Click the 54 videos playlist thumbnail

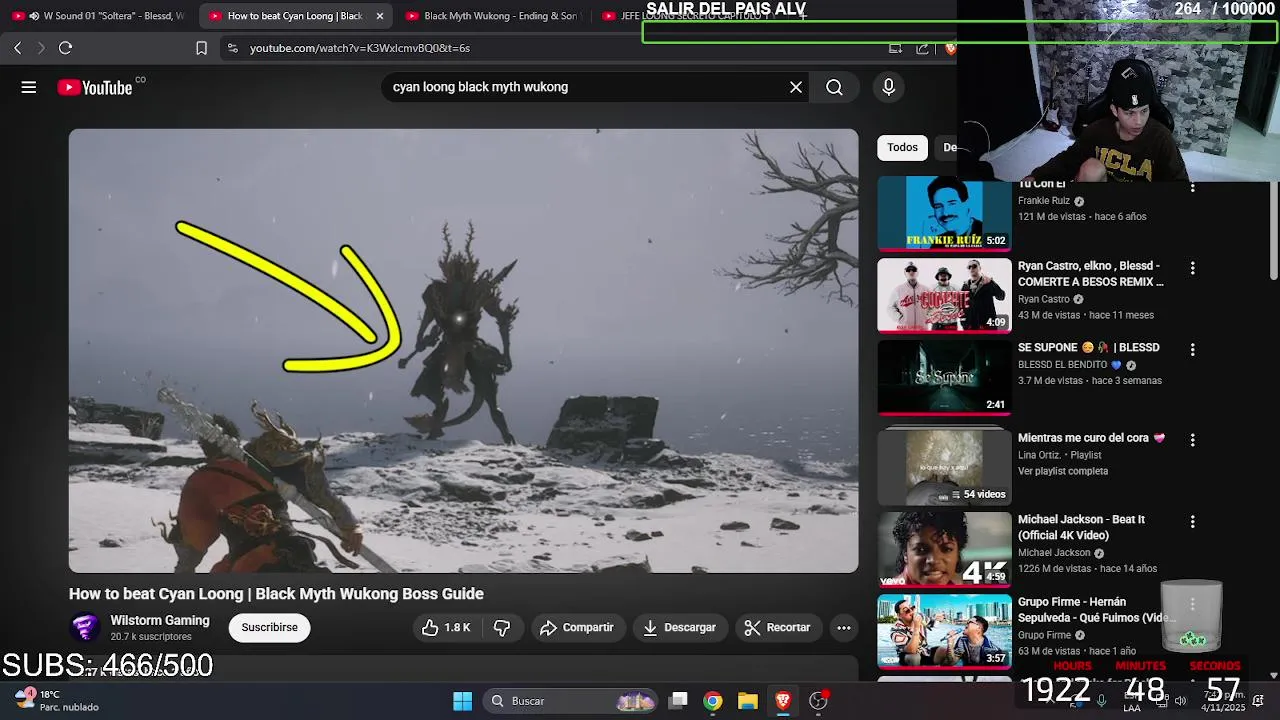tap(944, 467)
